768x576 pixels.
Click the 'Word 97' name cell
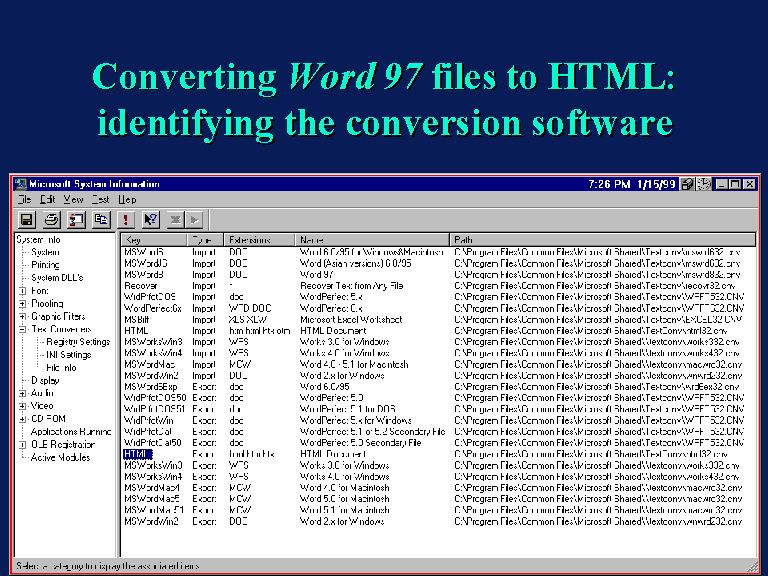(x=316, y=274)
